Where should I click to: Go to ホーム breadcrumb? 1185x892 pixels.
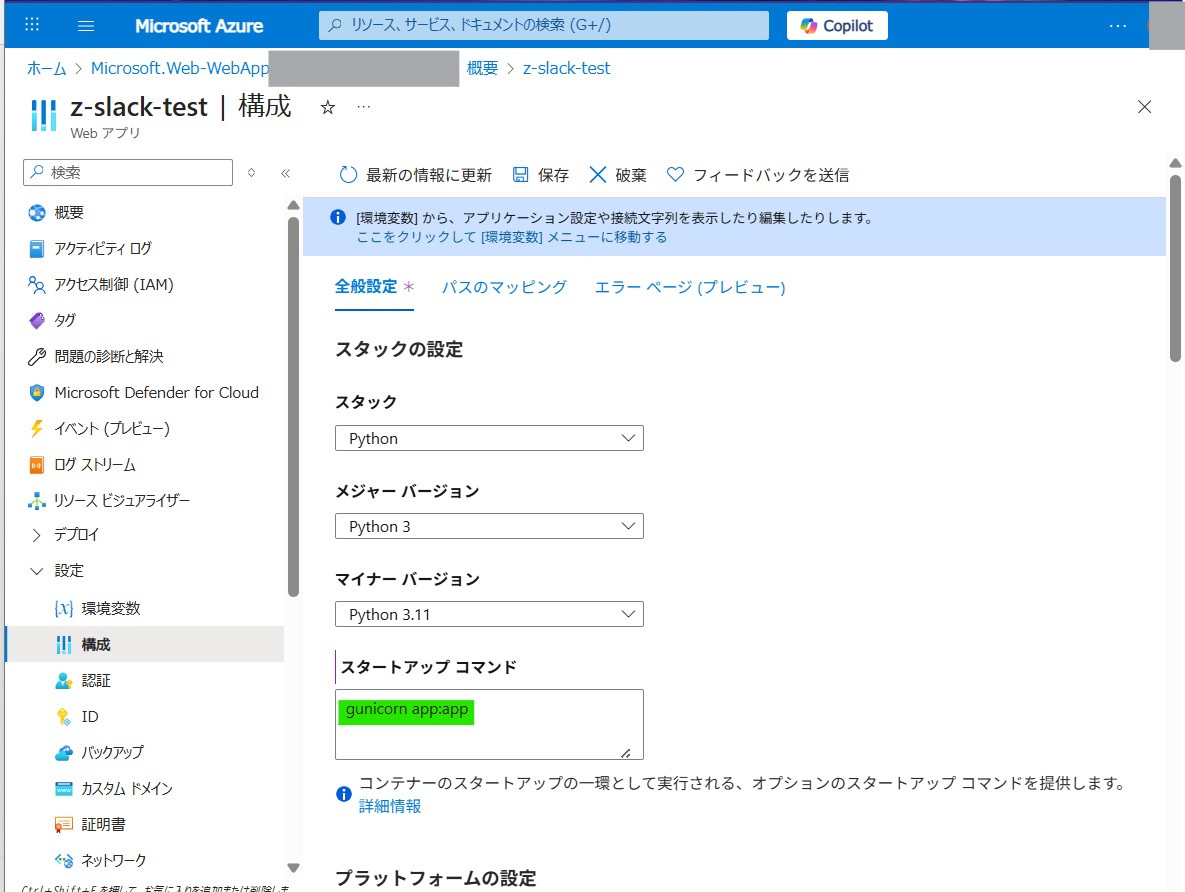47,68
